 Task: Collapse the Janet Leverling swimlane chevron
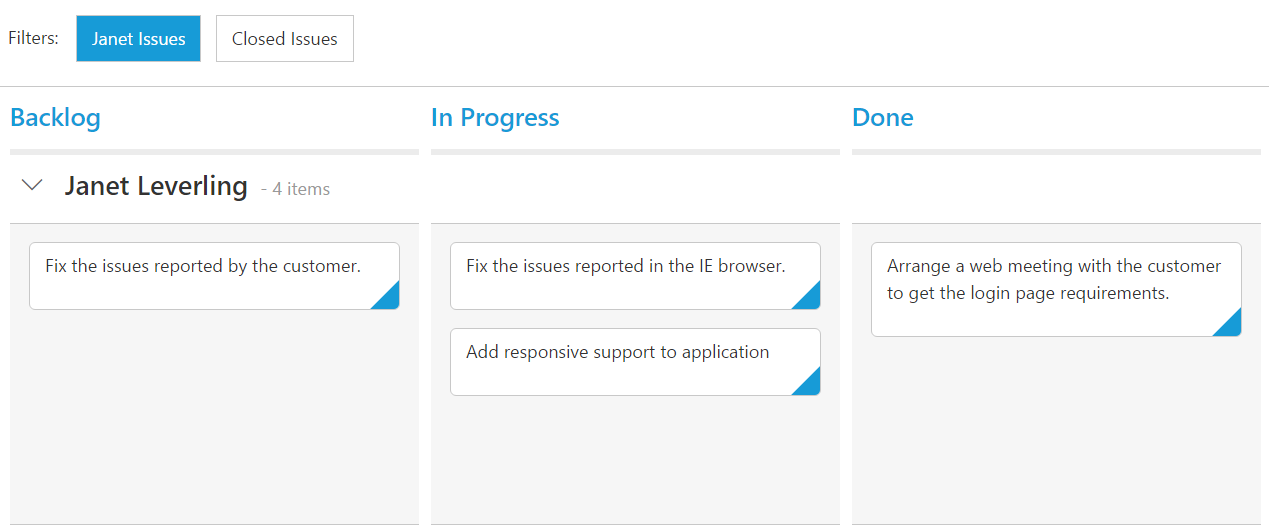[x=33, y=186]
